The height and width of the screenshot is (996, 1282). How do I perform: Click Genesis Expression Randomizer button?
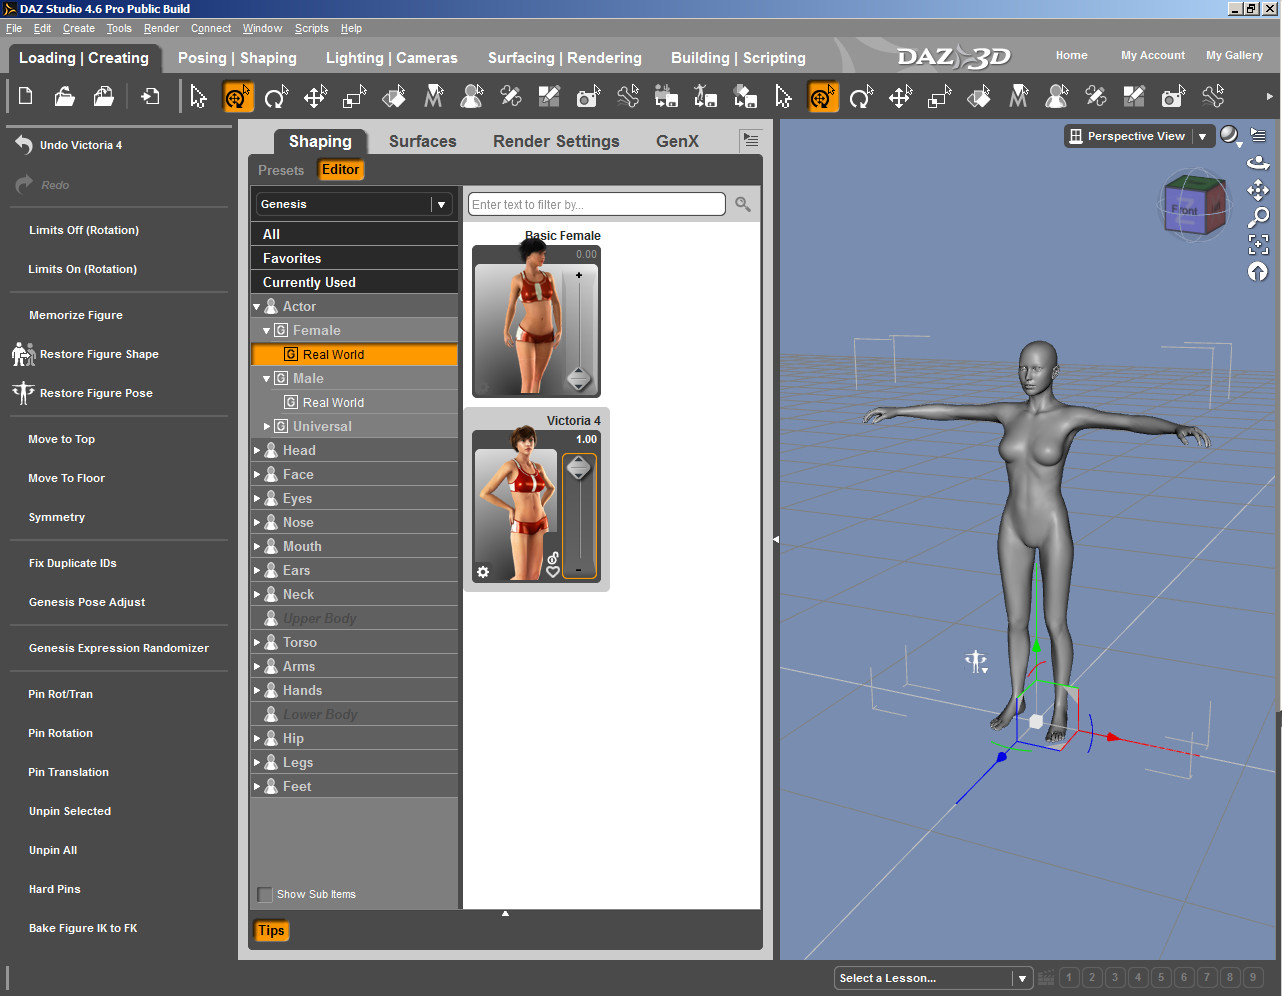pyautogui.click(x=119, y=648)
